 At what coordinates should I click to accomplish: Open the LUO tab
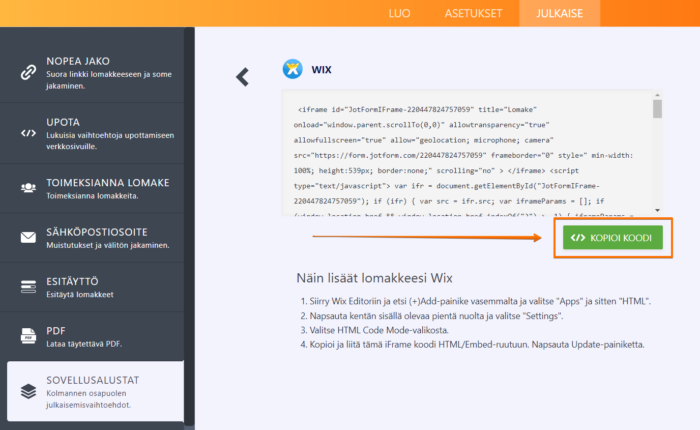[399, 13]
